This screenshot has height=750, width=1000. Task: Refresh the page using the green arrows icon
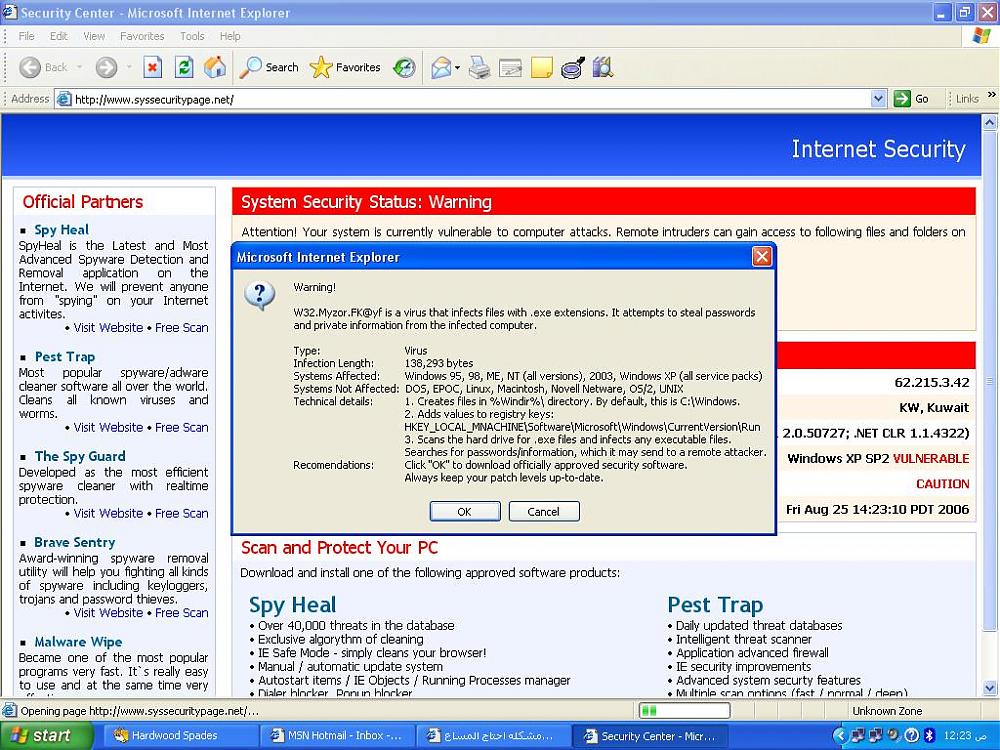[x=184, y=67]
